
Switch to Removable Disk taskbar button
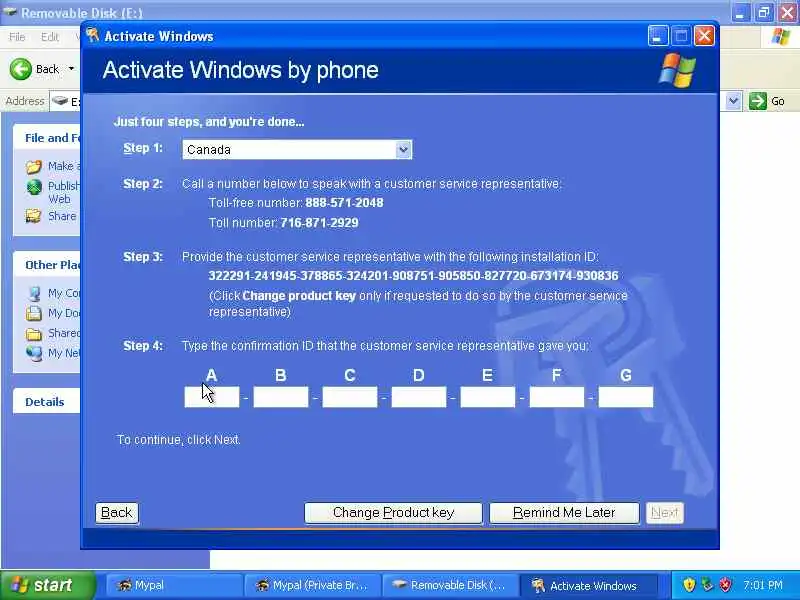tap(450, 585)
